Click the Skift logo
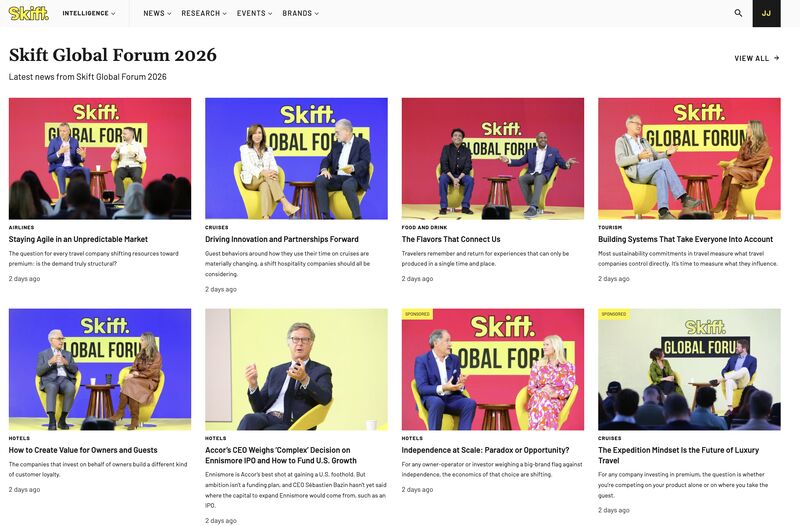The image size is (800, 526). click(29, 13)
